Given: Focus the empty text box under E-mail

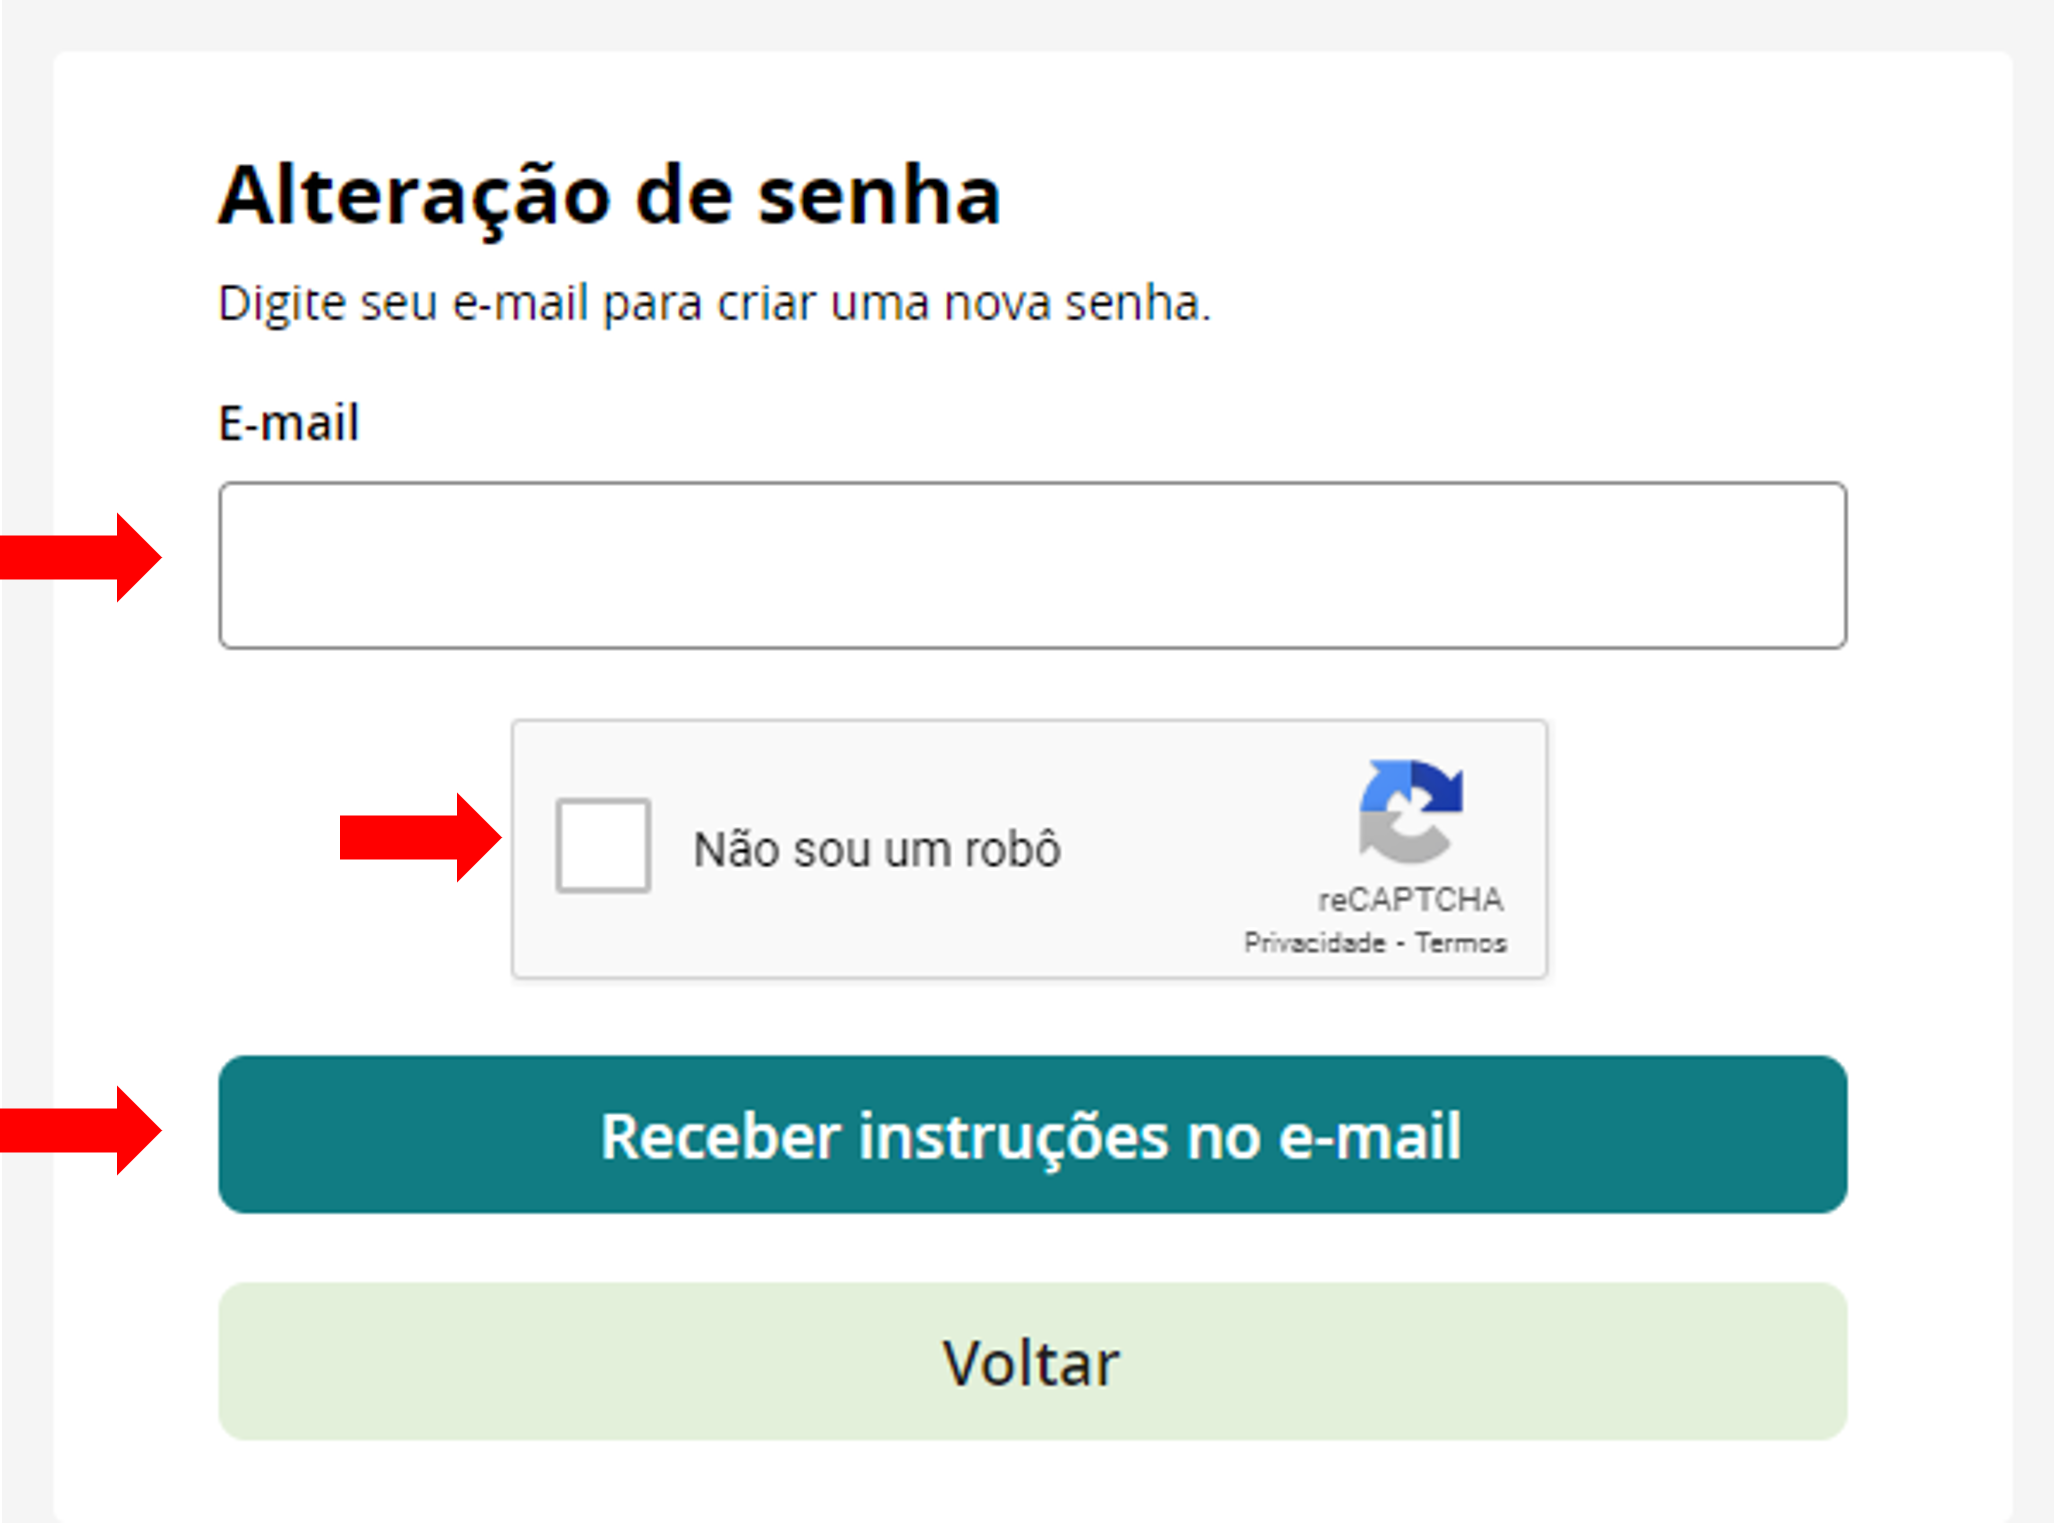Looking at the screenshot, I should [x=1032, y=566].
